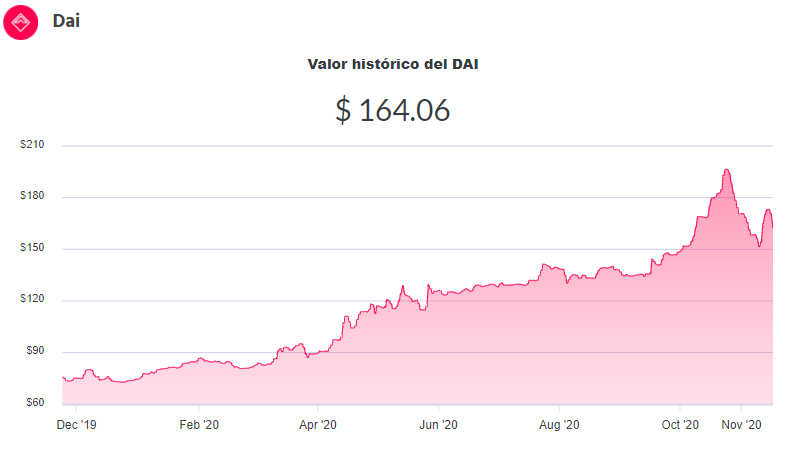The width and height of the screenshot is (785, 449).
Task: Click the $180 y-axis label
Action: [32, 196]
